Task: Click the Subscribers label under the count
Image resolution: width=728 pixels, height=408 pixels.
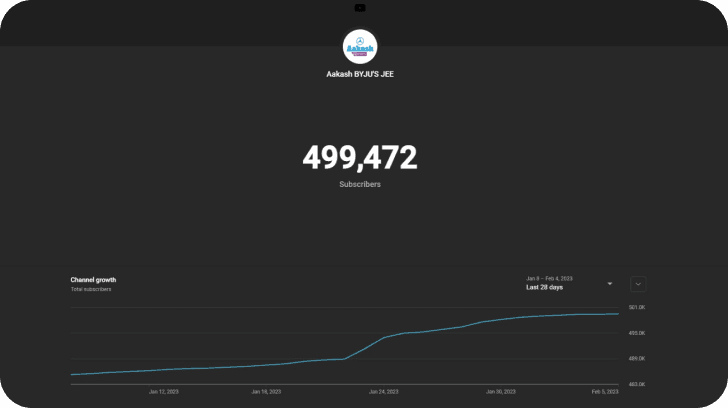Action: 360,184
